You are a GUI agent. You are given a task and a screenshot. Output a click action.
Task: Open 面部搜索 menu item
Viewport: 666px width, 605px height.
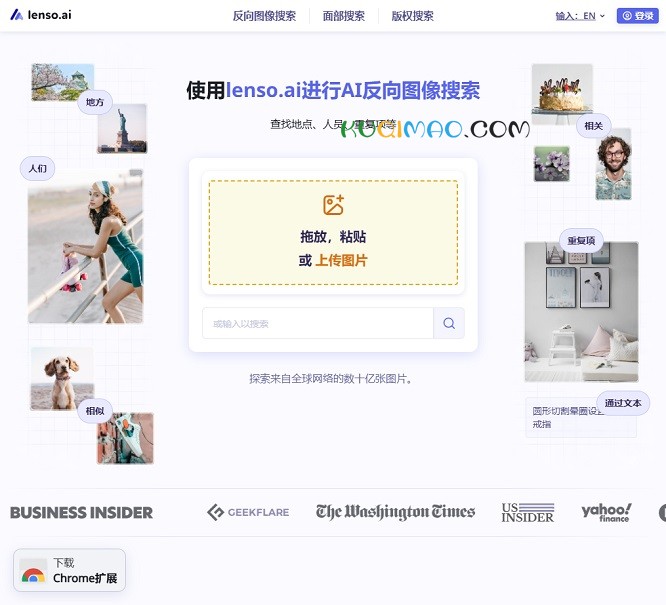point(344,16)
